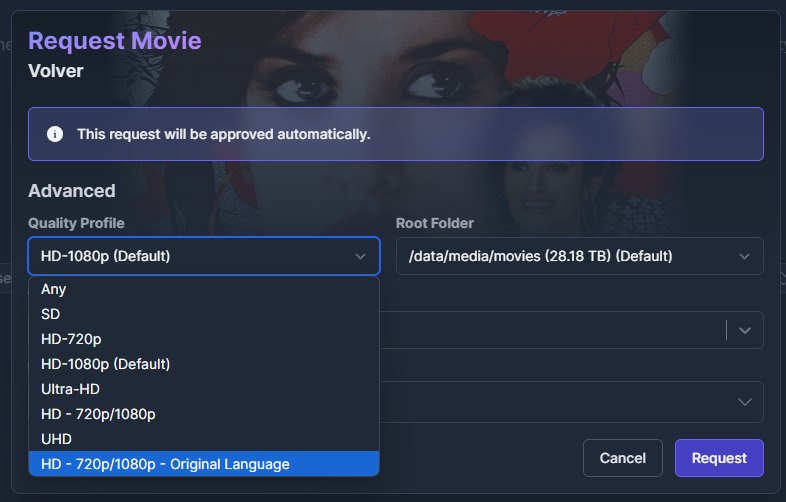Click the Volver movie title

pos(56,71)
